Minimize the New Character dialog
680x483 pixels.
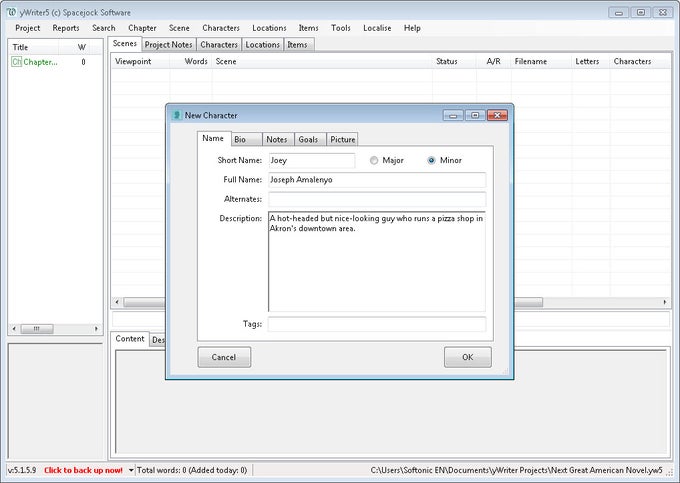(x=453, y=115)
